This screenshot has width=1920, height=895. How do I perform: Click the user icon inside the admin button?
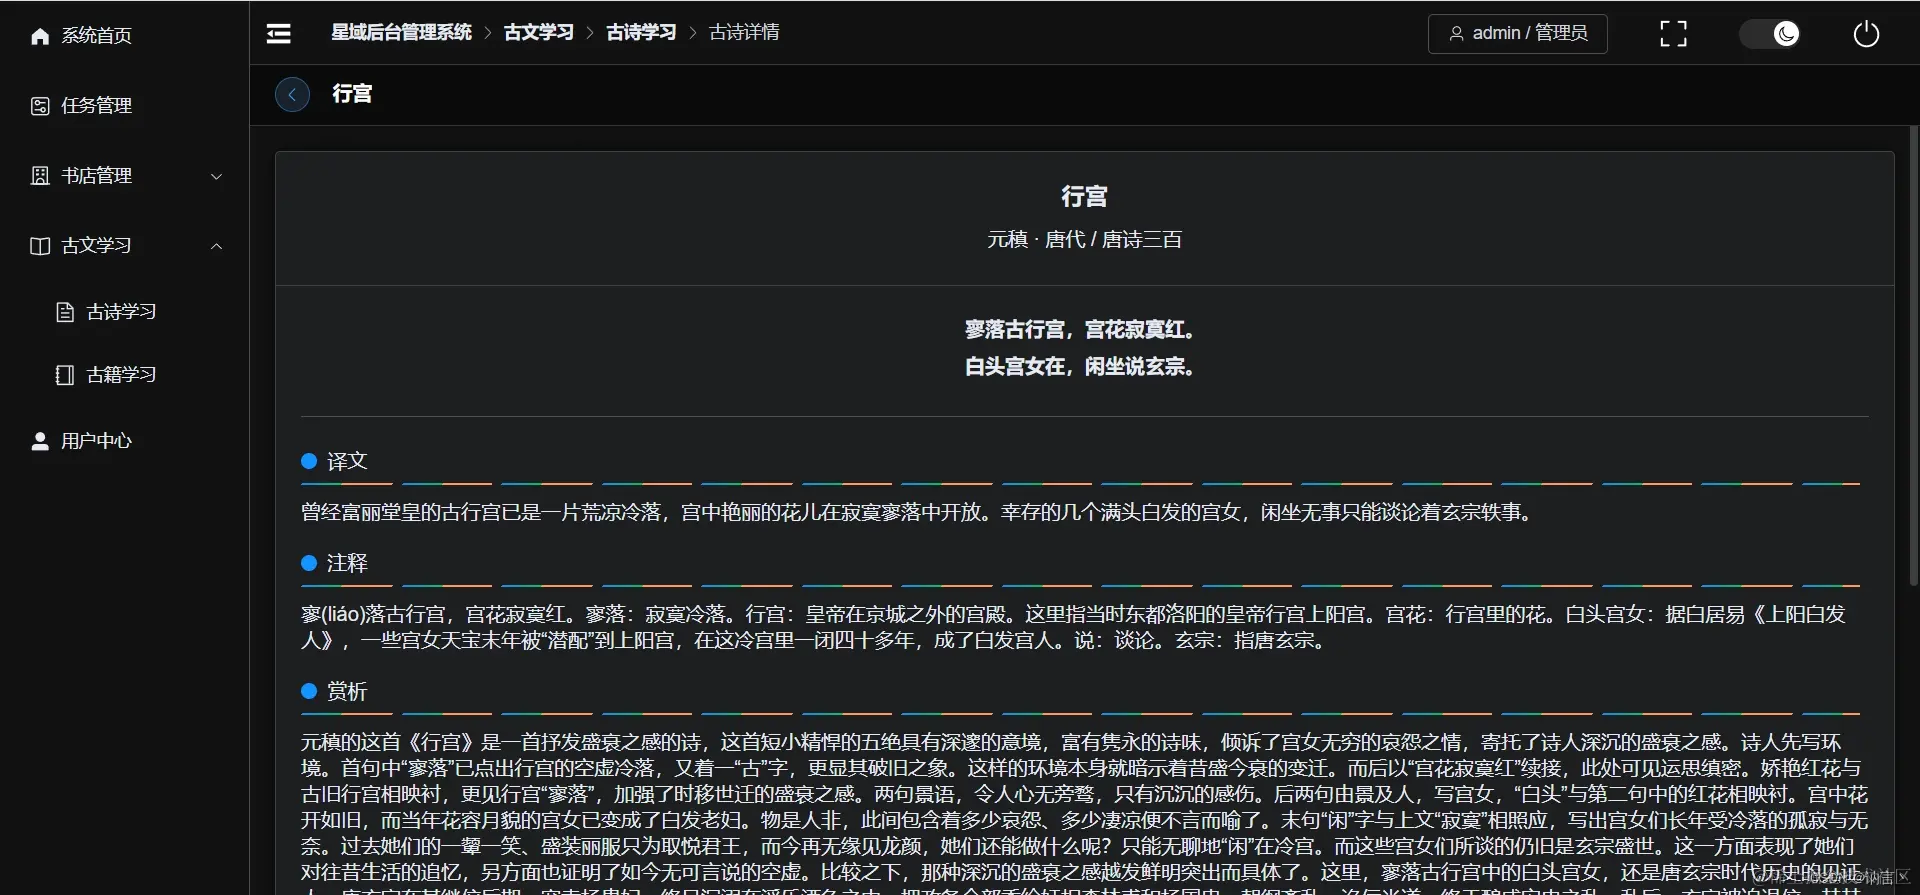pos(1457,34)
